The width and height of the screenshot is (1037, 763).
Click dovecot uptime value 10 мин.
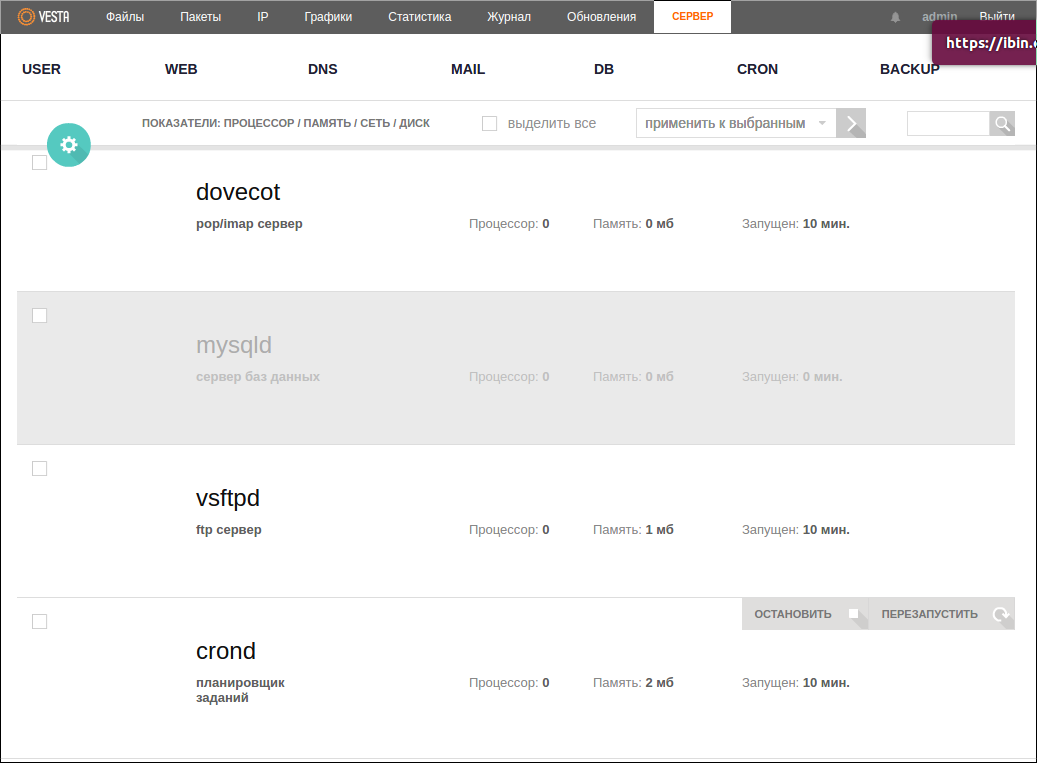click(x=826, y=224)
